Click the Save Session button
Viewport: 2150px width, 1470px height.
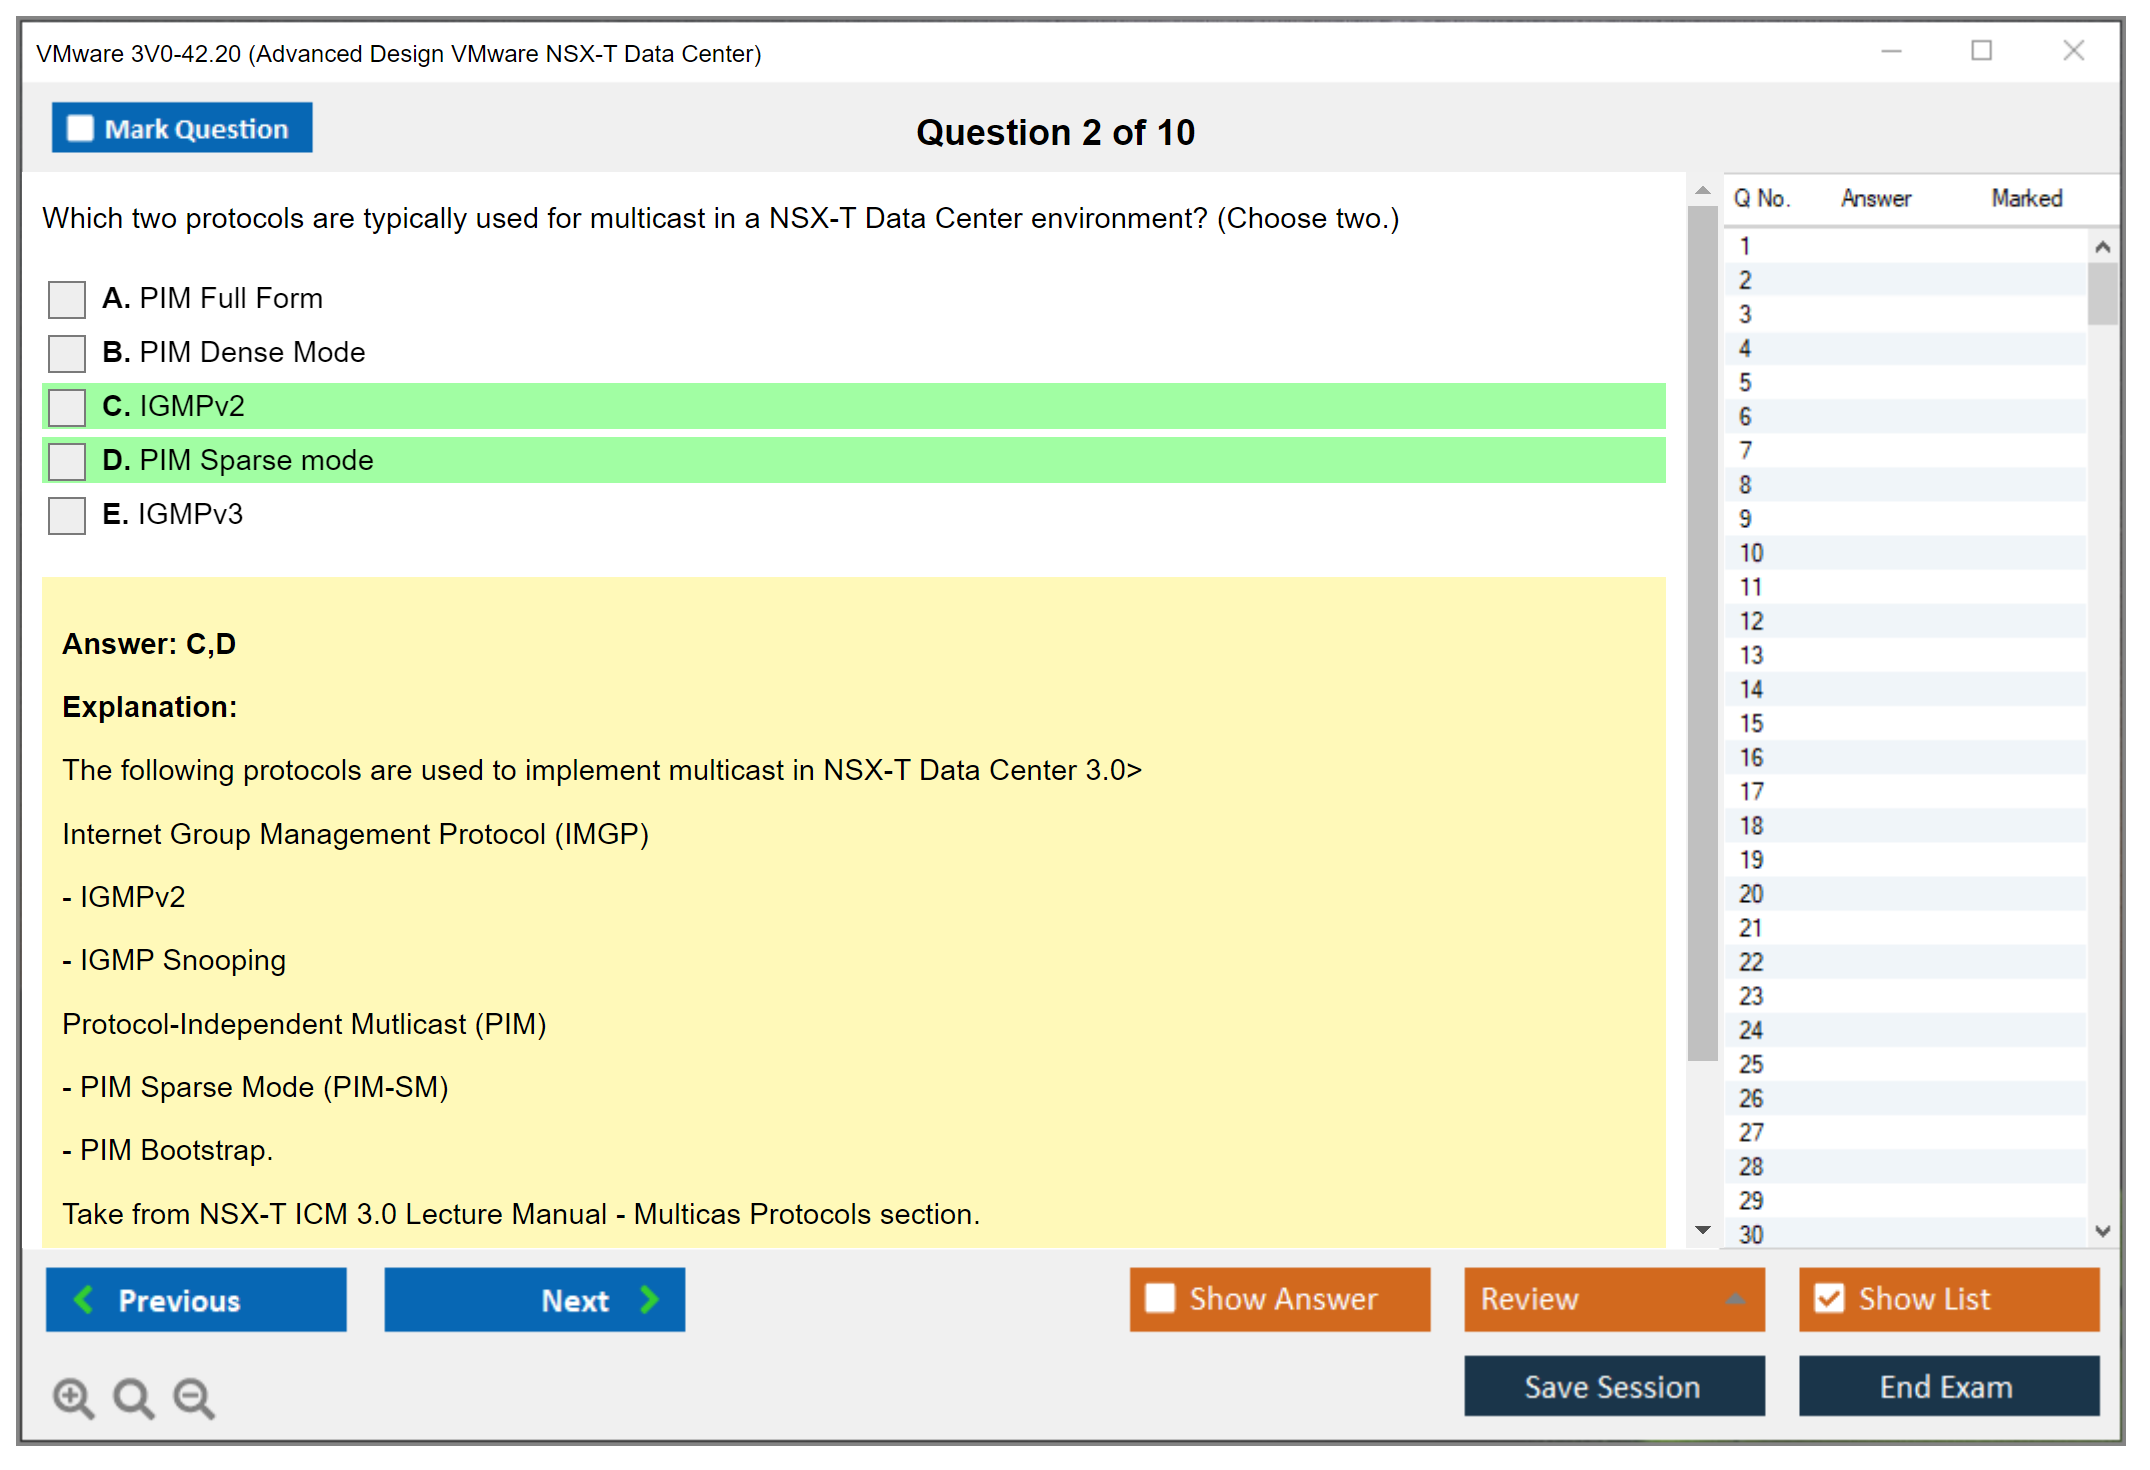(1613, 1387)
